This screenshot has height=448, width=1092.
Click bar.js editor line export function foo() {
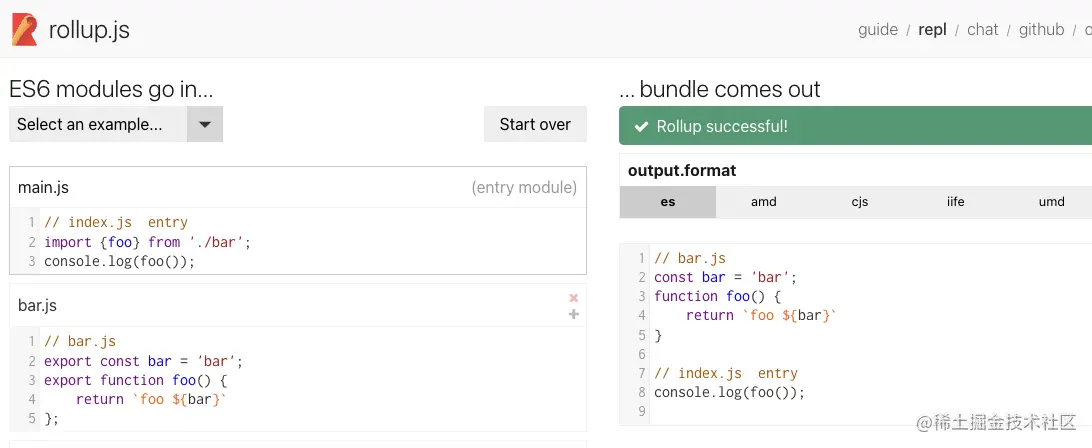point(136,380)
